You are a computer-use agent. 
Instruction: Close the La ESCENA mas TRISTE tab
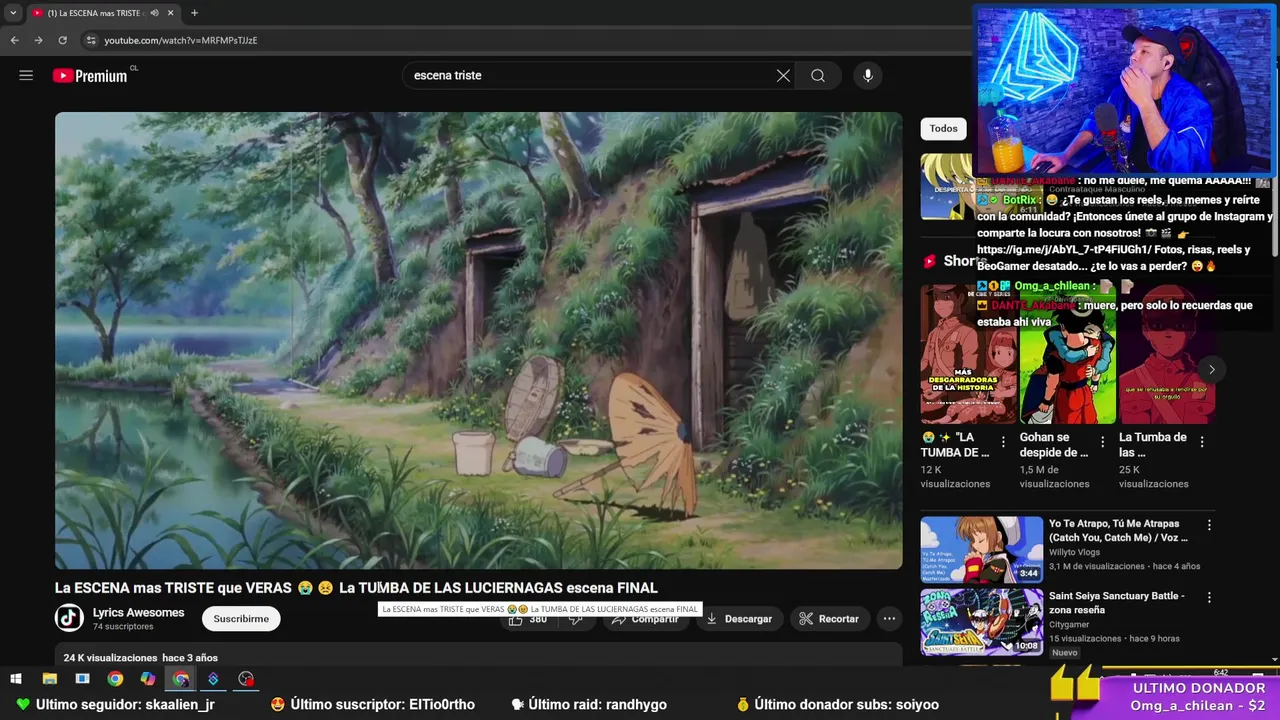pyautogui.click(x=170, y=13)
